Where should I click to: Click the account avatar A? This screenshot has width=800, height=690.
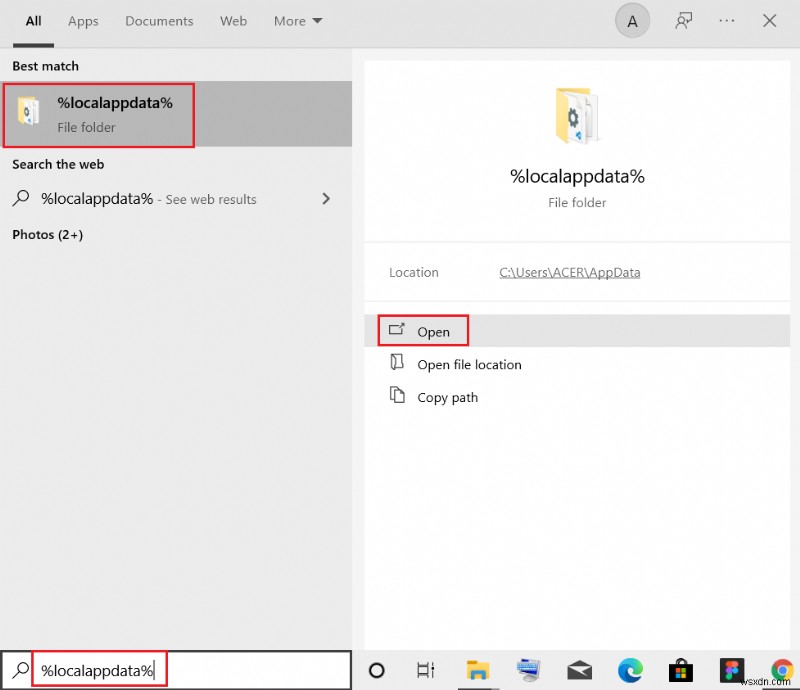(x=632, y=20)
